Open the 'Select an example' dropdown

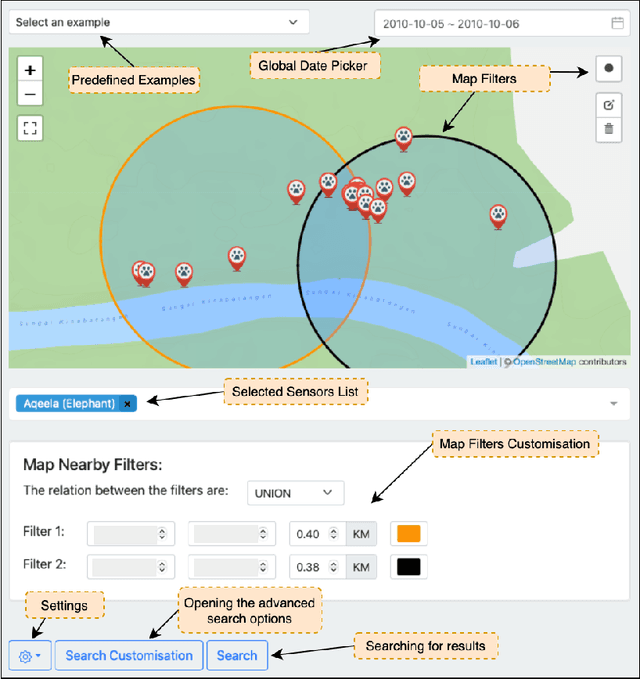point(158,22)
